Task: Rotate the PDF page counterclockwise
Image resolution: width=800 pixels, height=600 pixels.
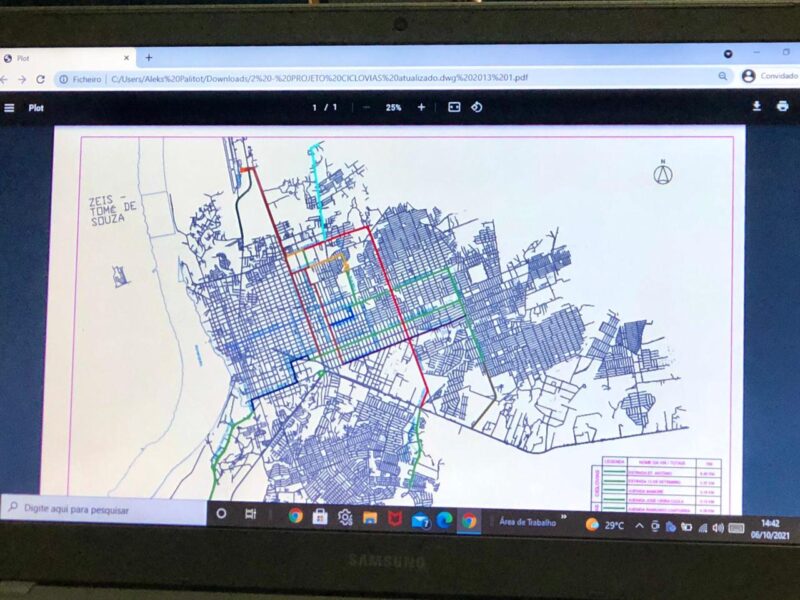Action: (477, 107)
